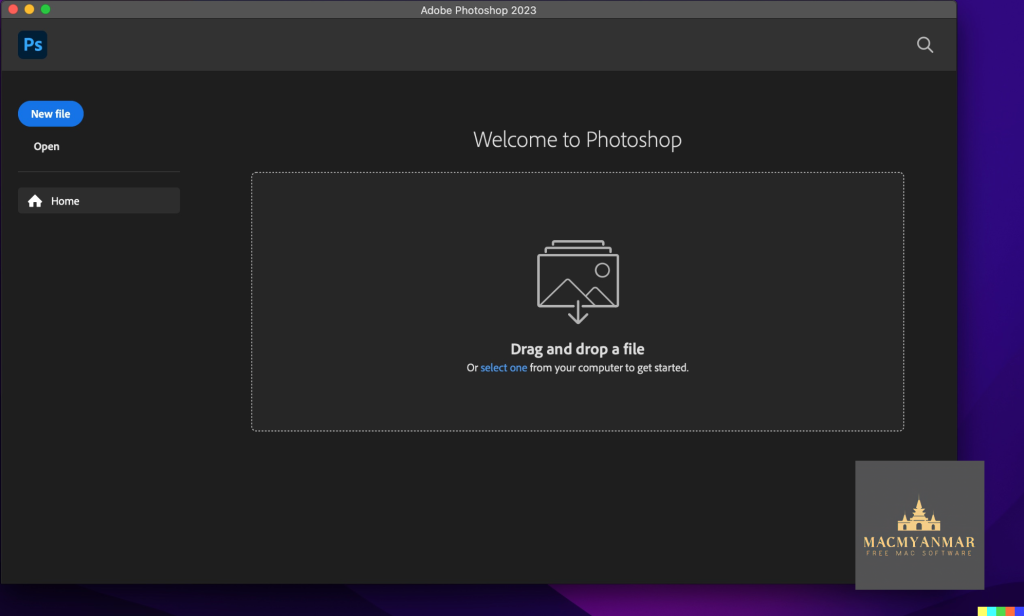Click the image drop icon in the drop zone

[x=578, y=282]
